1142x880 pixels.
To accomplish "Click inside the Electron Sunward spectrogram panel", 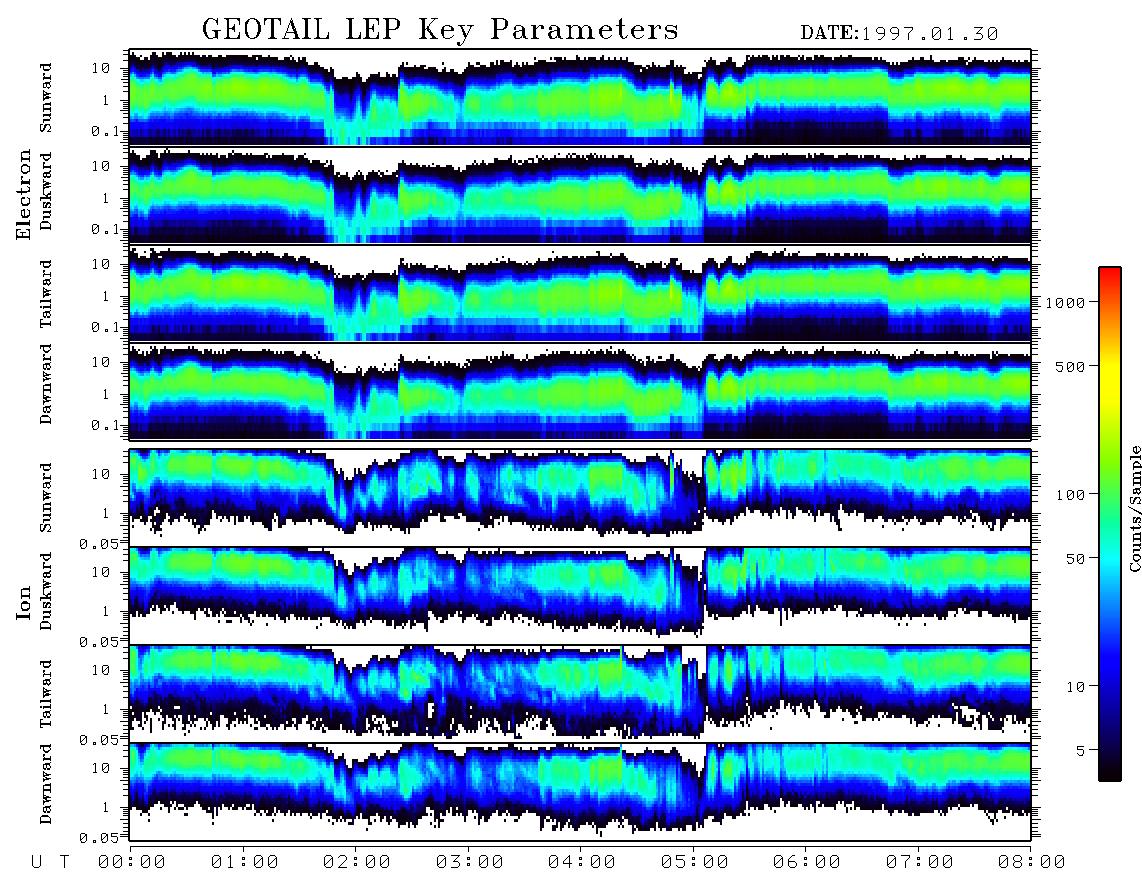I will [580, 97].
